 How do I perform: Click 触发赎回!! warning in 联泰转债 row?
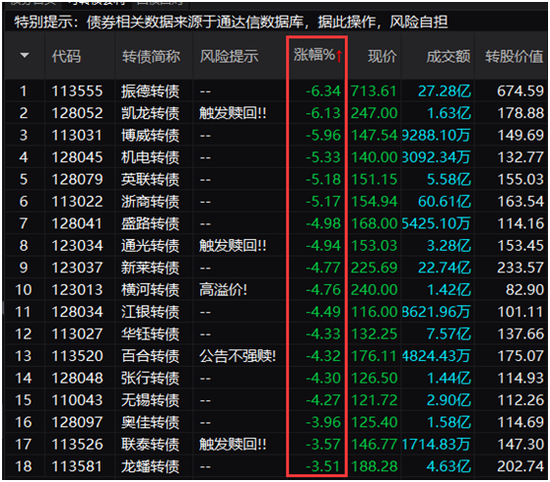233,445
